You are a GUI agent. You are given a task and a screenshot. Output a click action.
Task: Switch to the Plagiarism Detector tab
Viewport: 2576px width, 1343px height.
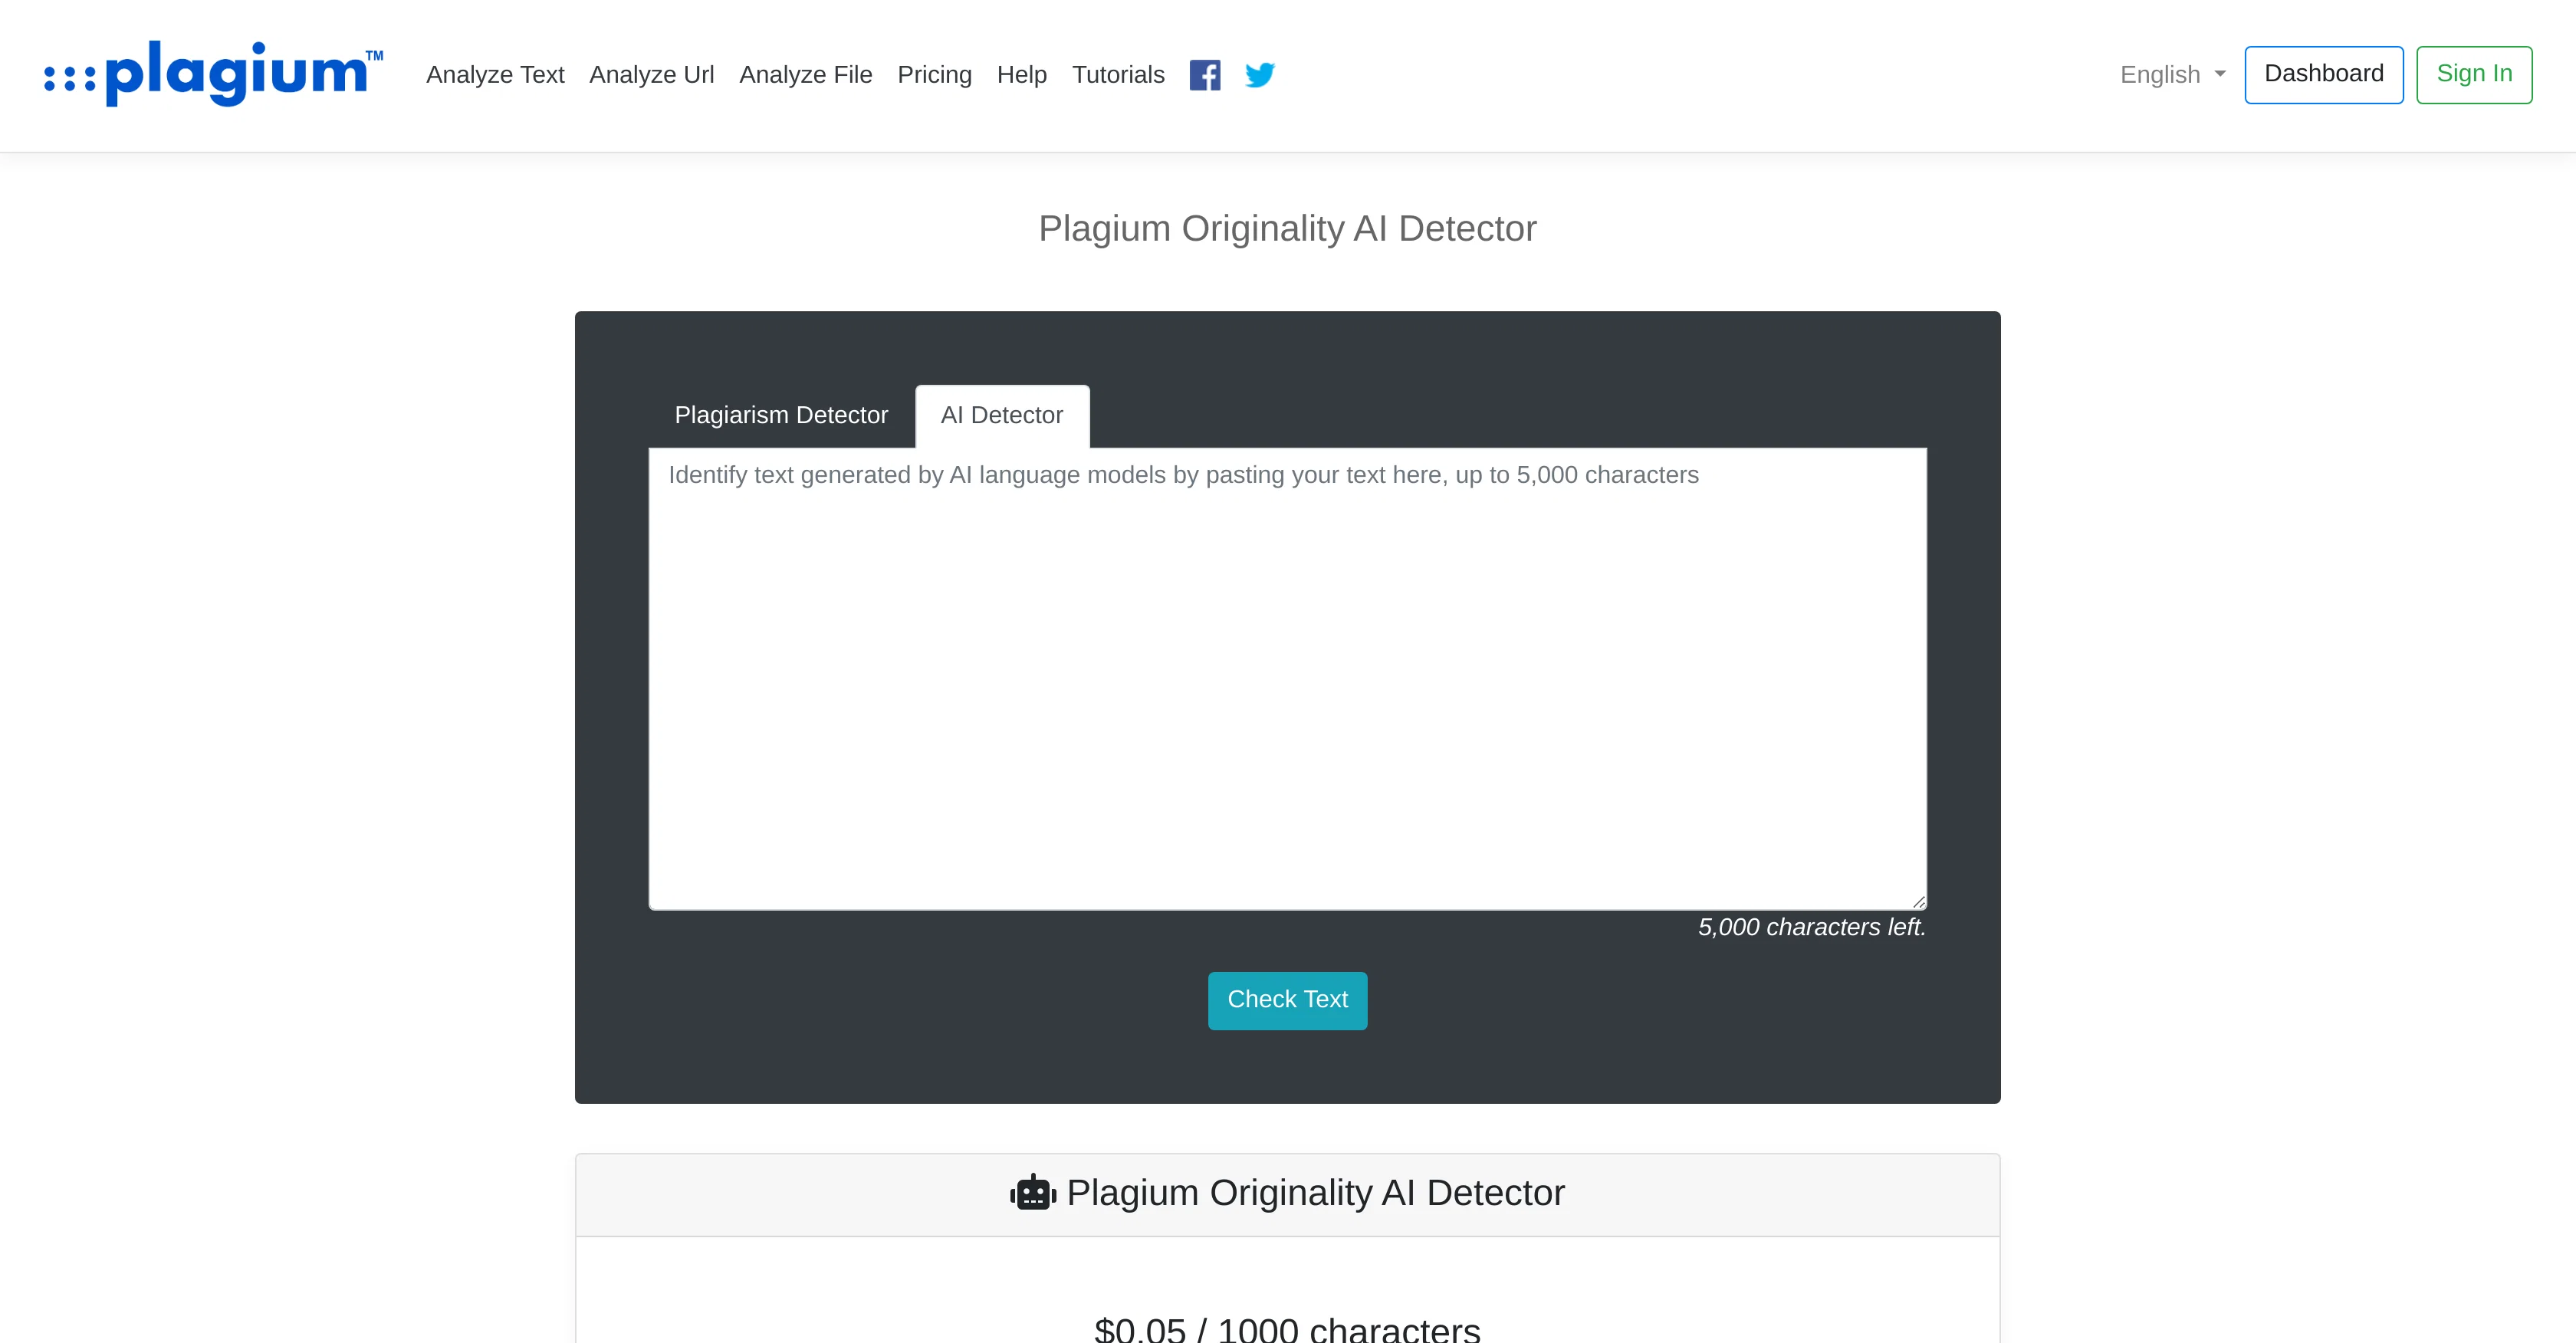781,415
